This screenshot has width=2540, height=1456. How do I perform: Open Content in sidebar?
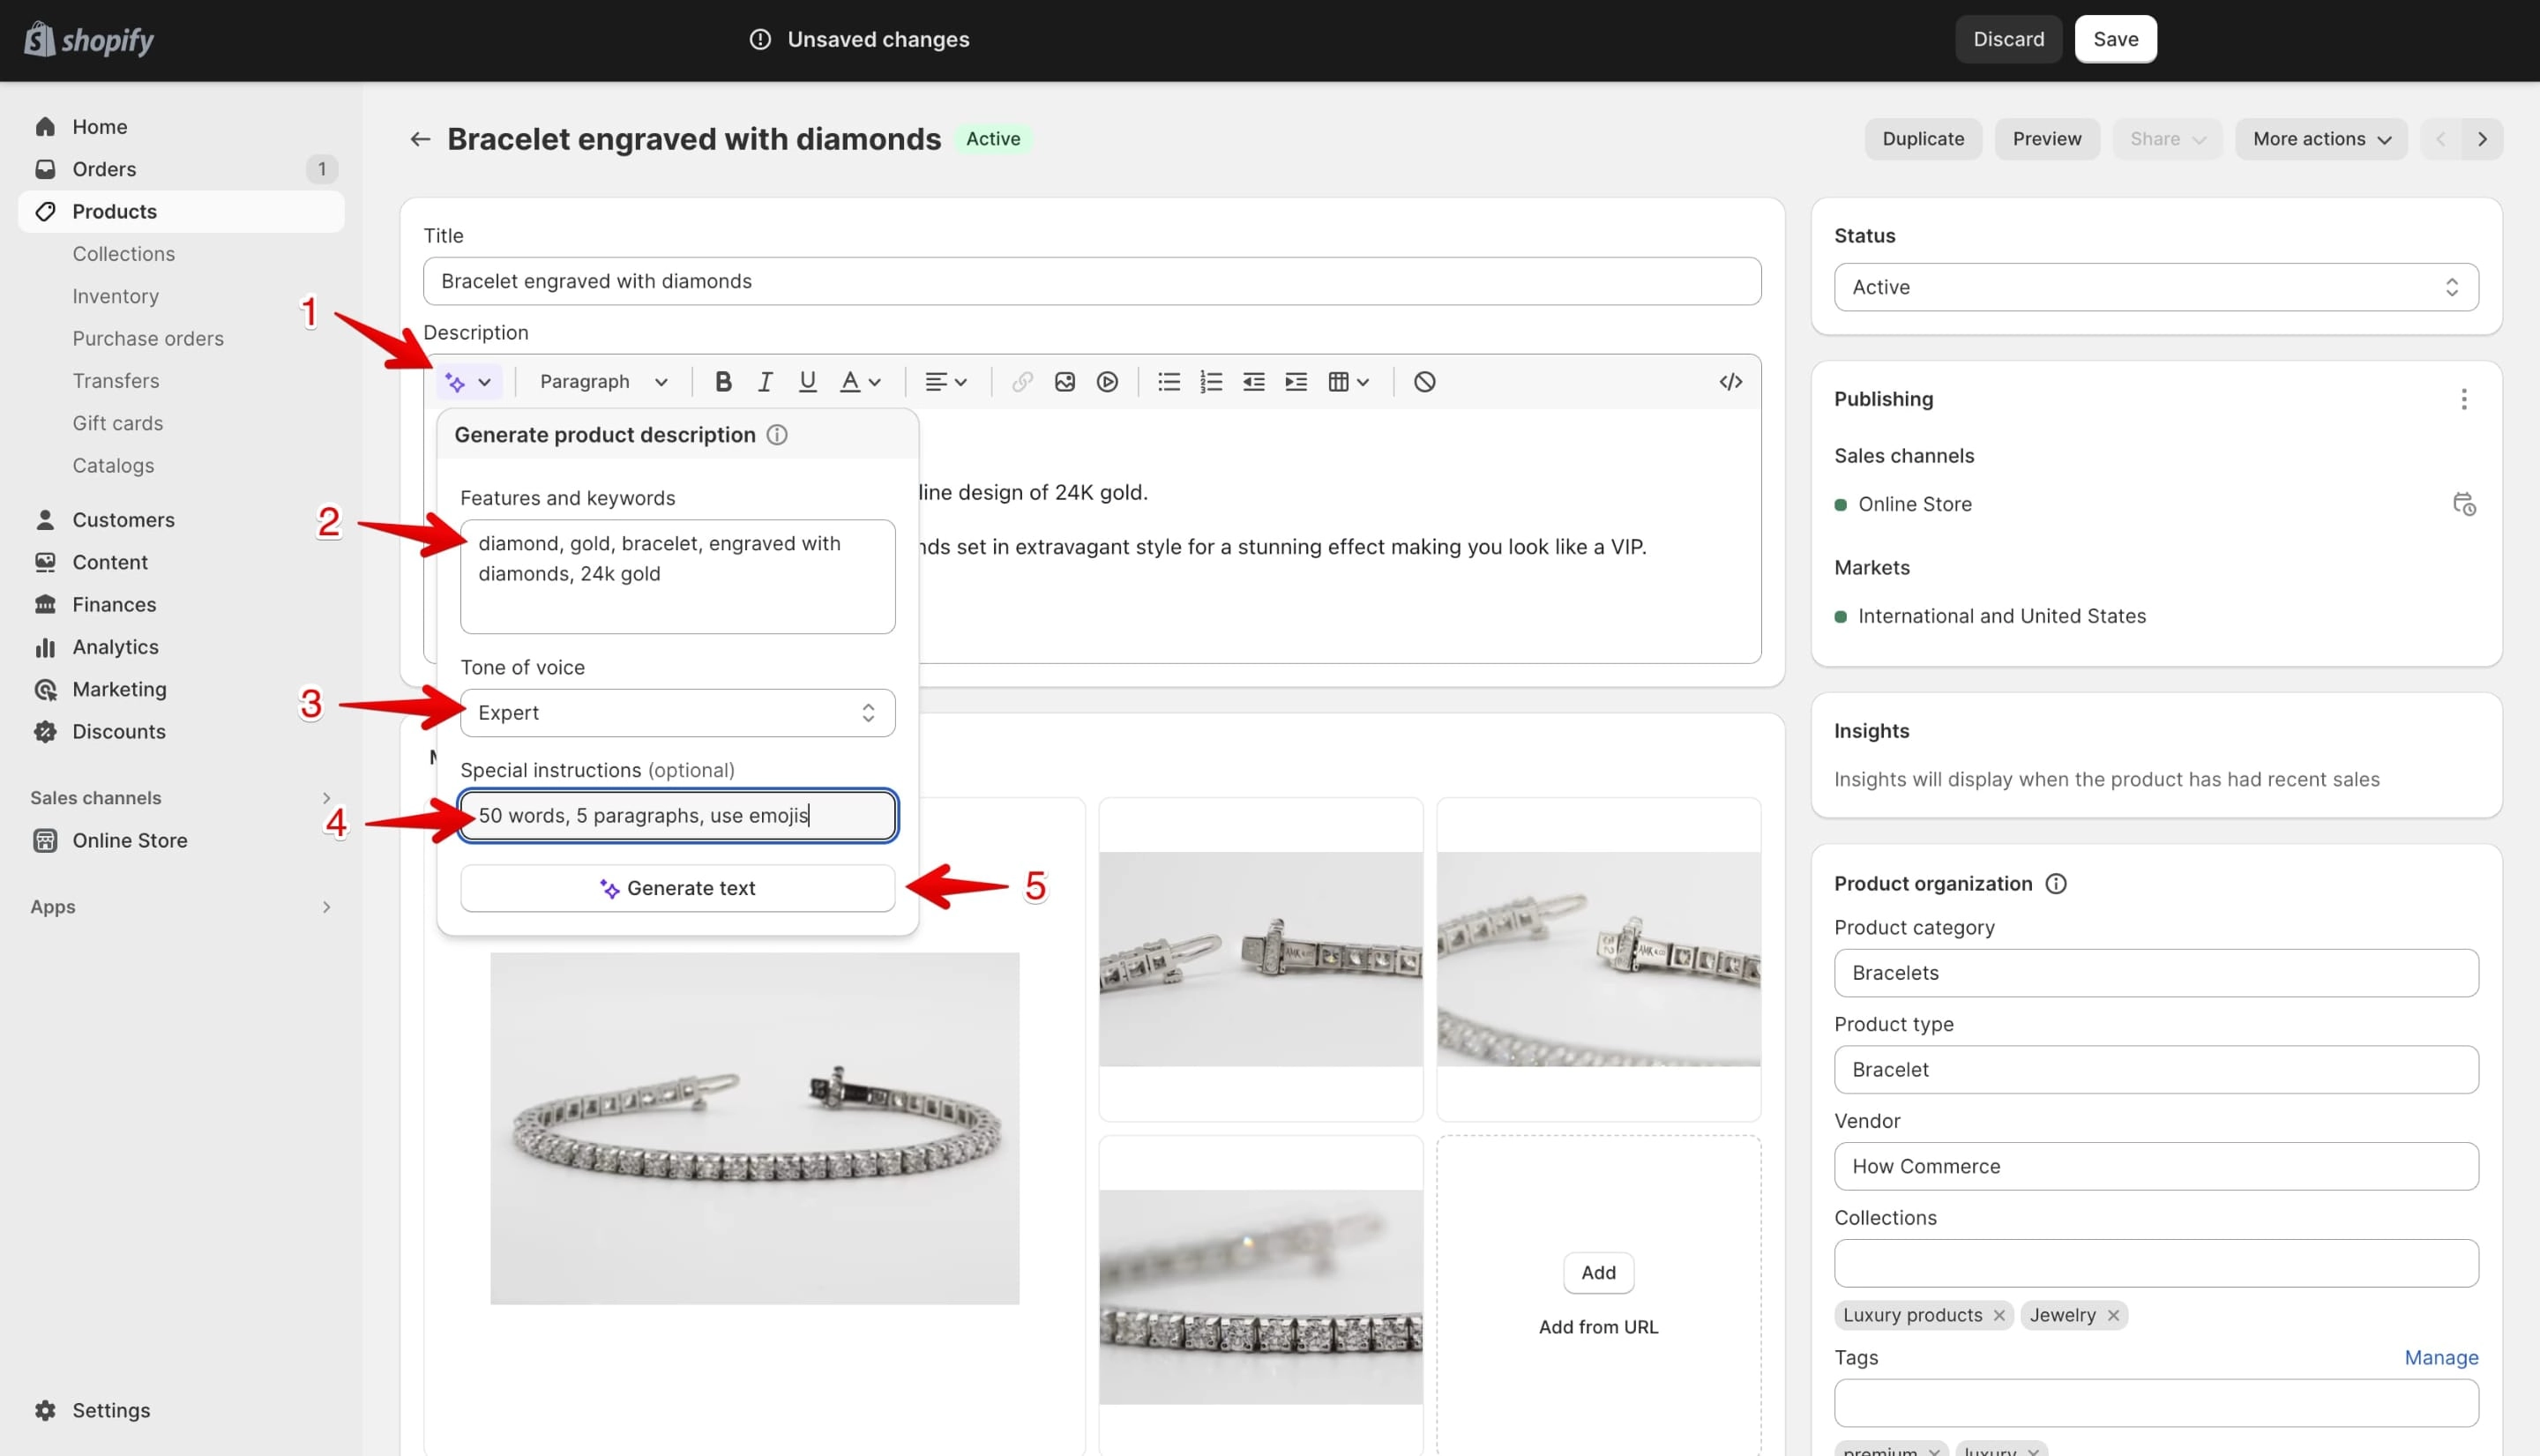(181, 563)
